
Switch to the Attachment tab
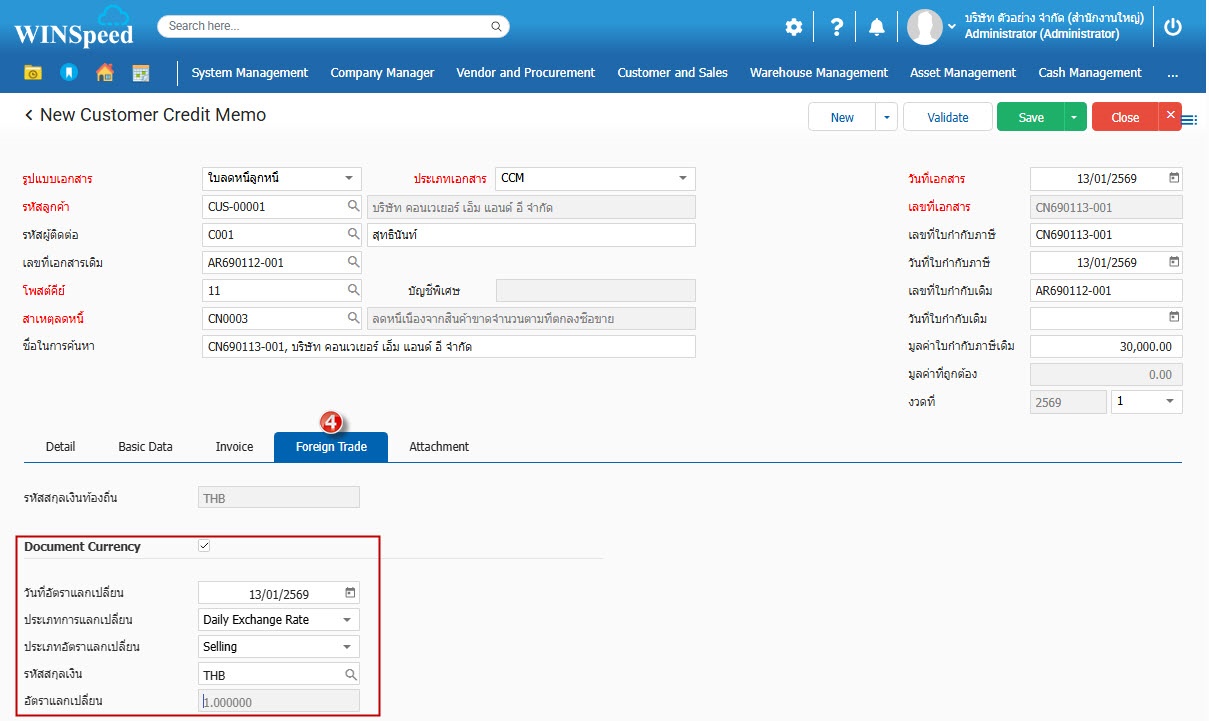coord(439,447)
